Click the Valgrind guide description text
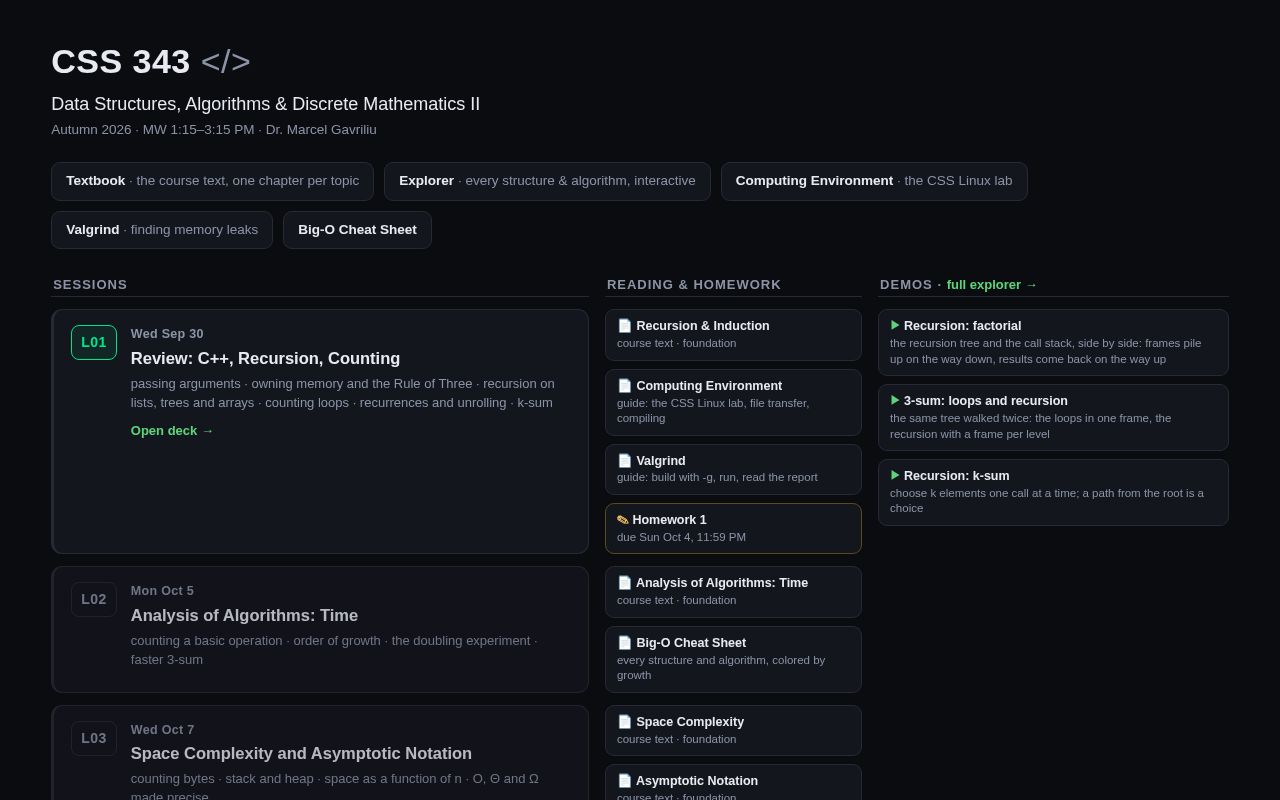The height and width of the screenshot is (800, 1280). click(717, 477)
